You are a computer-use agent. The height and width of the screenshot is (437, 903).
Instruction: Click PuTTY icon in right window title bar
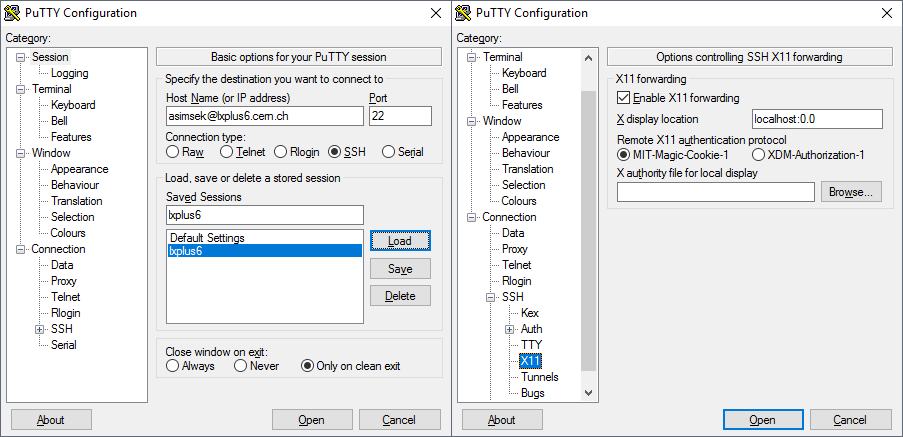coord(464,13)
